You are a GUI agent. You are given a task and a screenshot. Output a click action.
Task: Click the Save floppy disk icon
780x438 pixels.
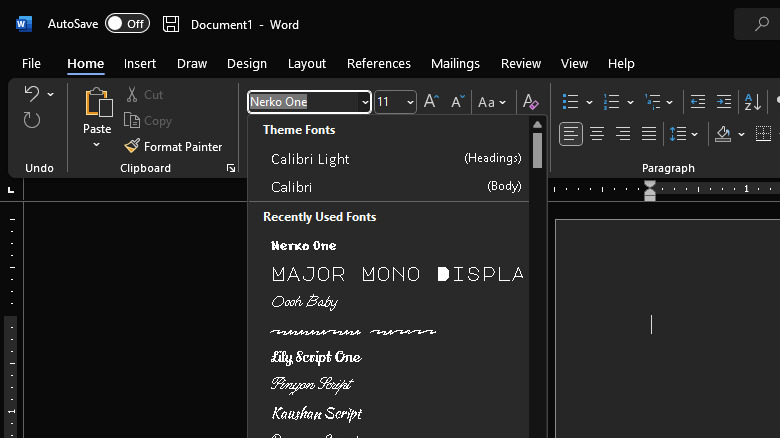[171, 24]
